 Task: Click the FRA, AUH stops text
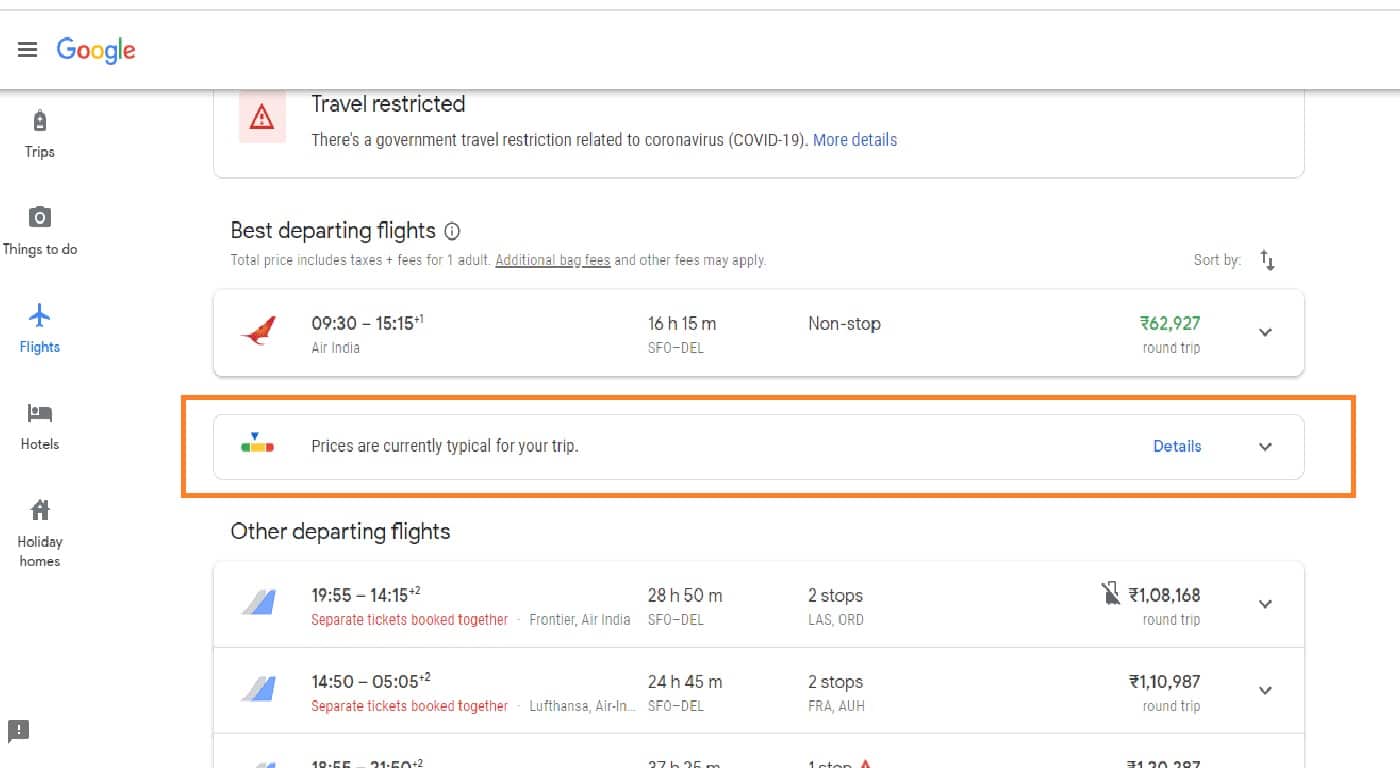[x=836, y=706]
